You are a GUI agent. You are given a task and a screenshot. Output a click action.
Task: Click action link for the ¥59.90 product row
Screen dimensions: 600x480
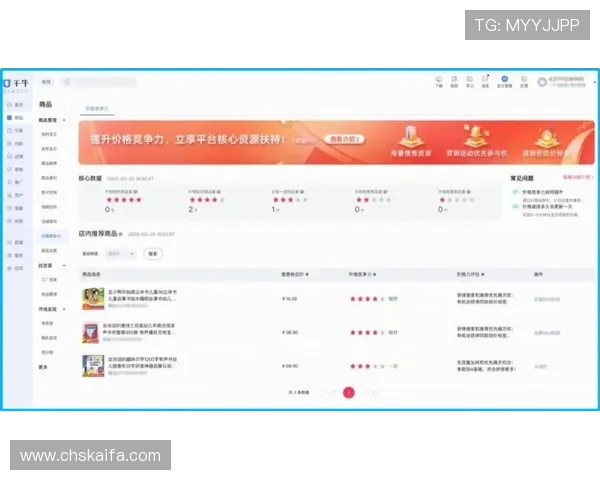click(x=540, y=366)
